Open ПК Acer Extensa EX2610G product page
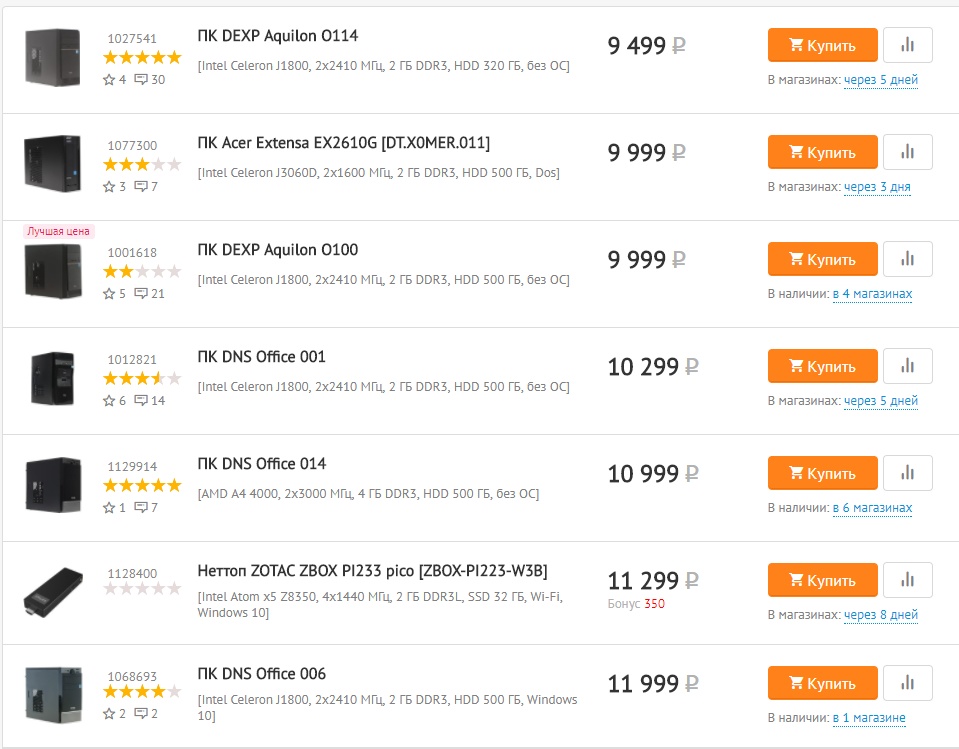This screenshot has width=959, height=749. [x=343, y=143]
